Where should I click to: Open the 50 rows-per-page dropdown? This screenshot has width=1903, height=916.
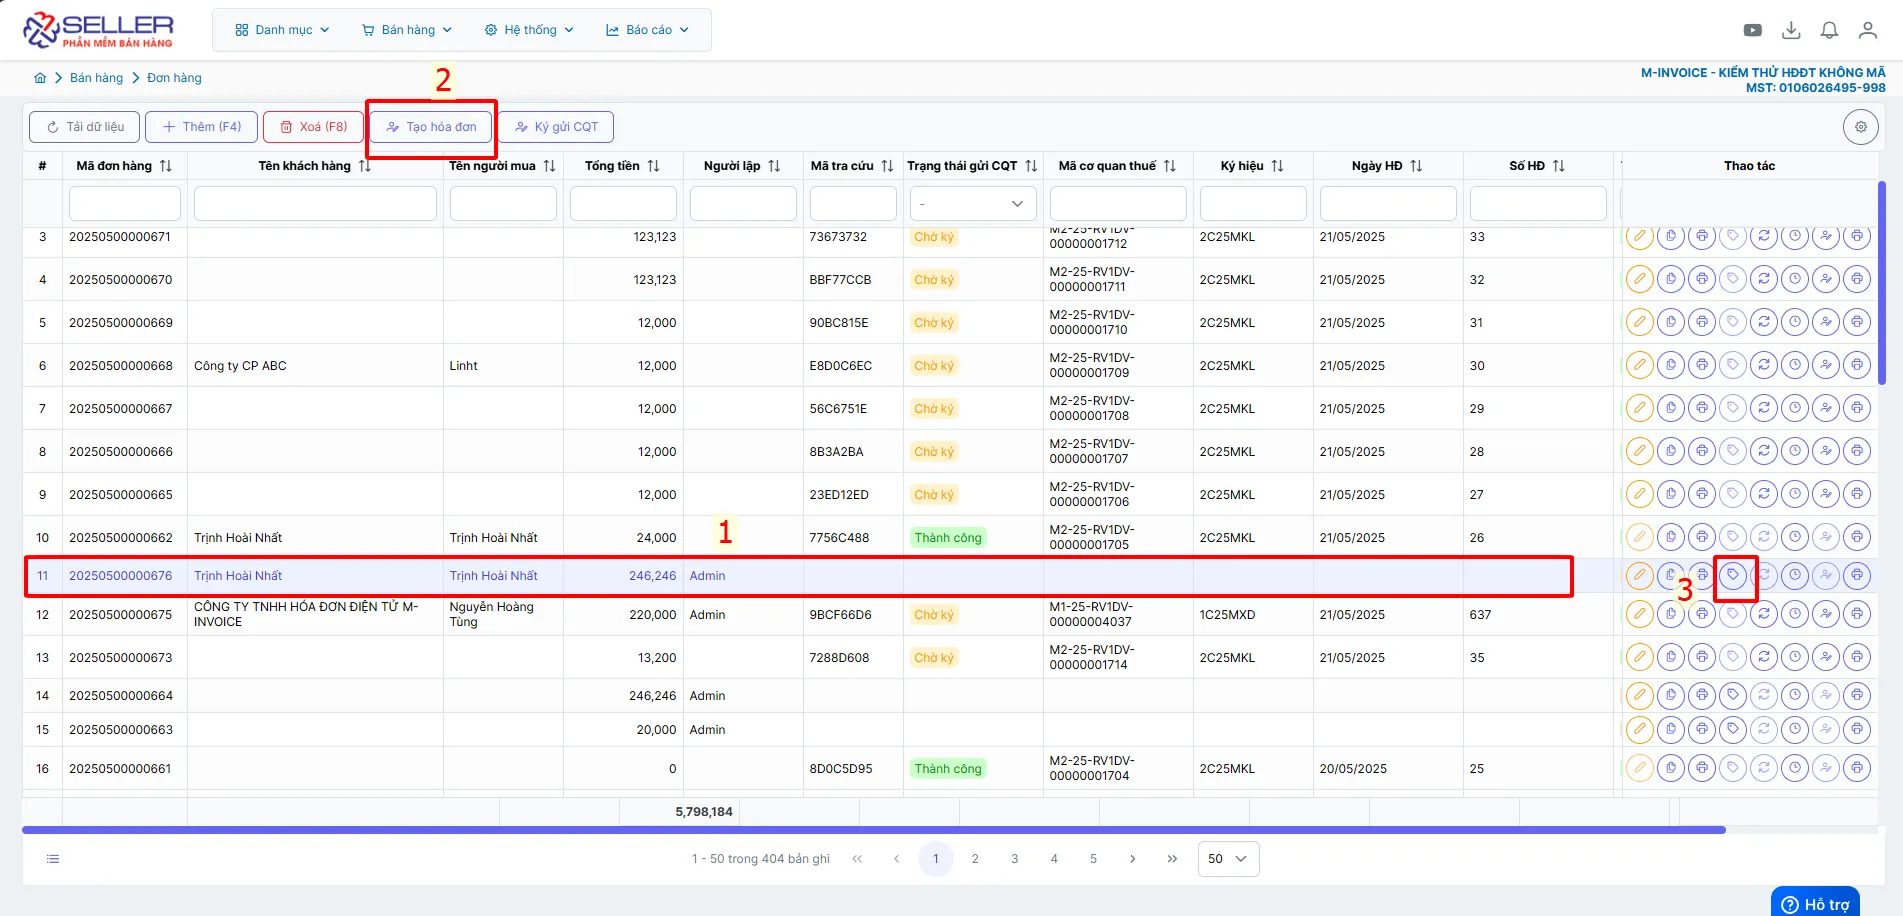tap(1228, 859)
